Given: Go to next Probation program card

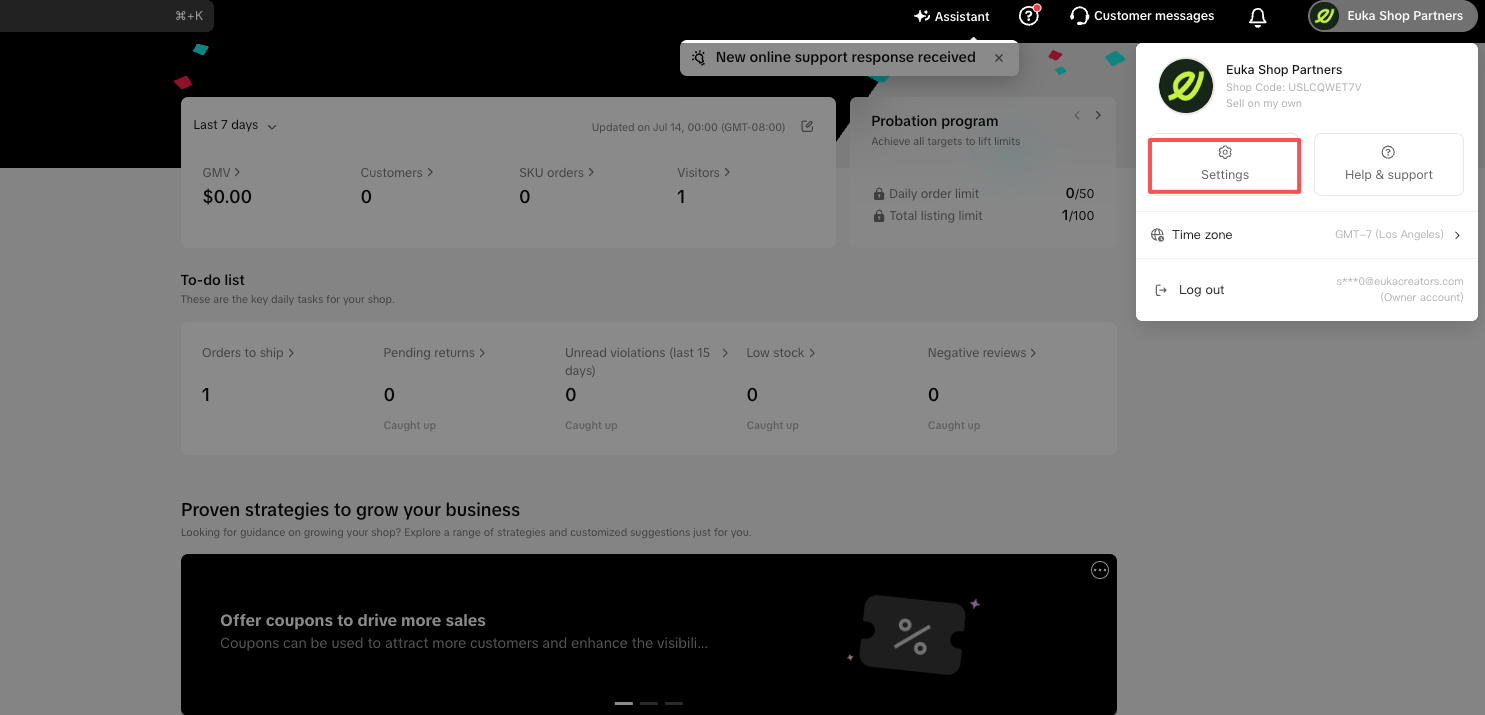Looking at the screenshot, I should [x=1098, y=115].
